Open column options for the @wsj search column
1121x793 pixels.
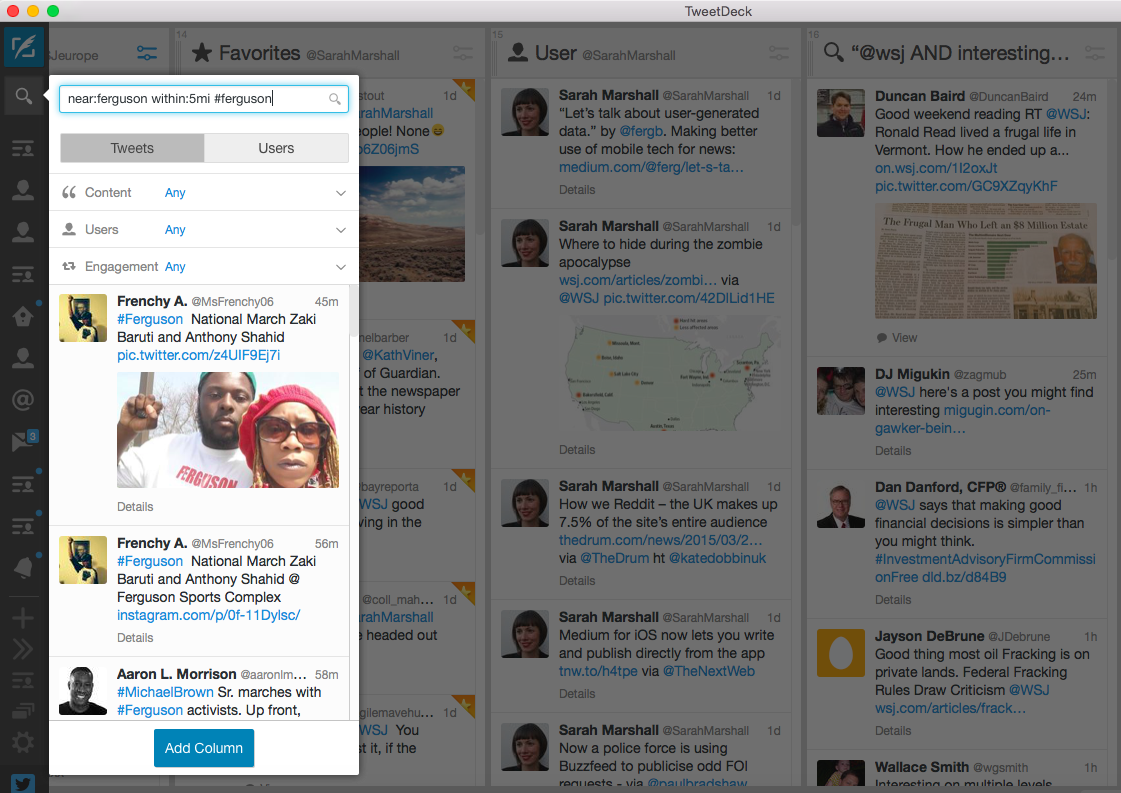click(1095, 54)
